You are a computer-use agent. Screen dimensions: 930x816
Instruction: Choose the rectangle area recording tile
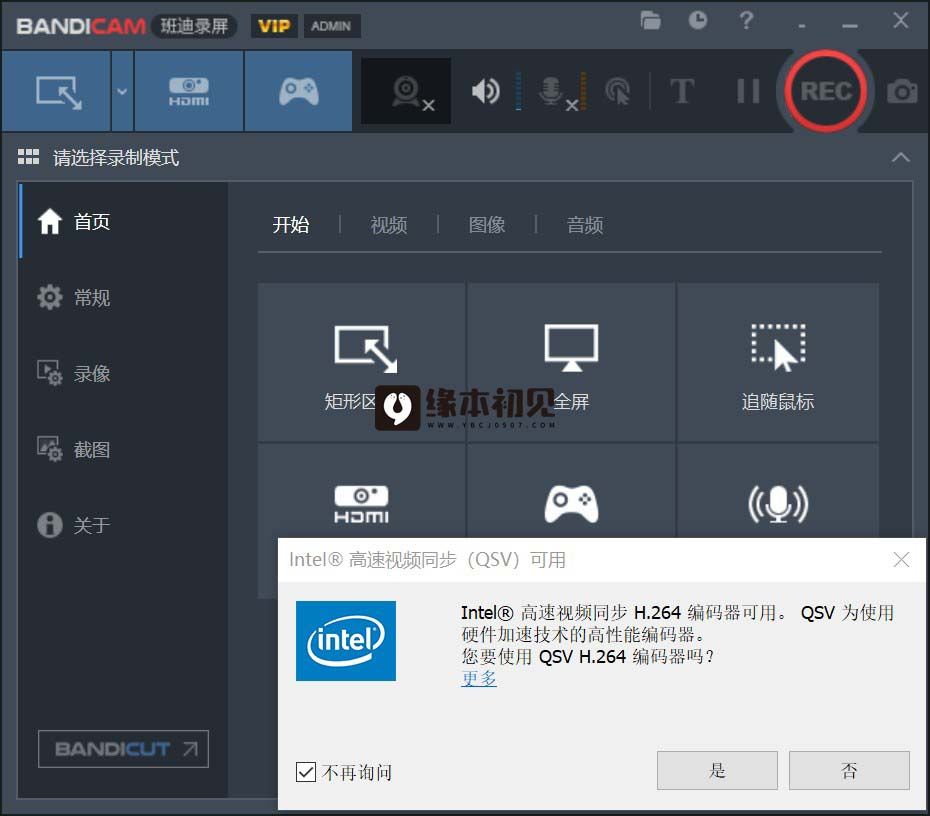[362, 362]
